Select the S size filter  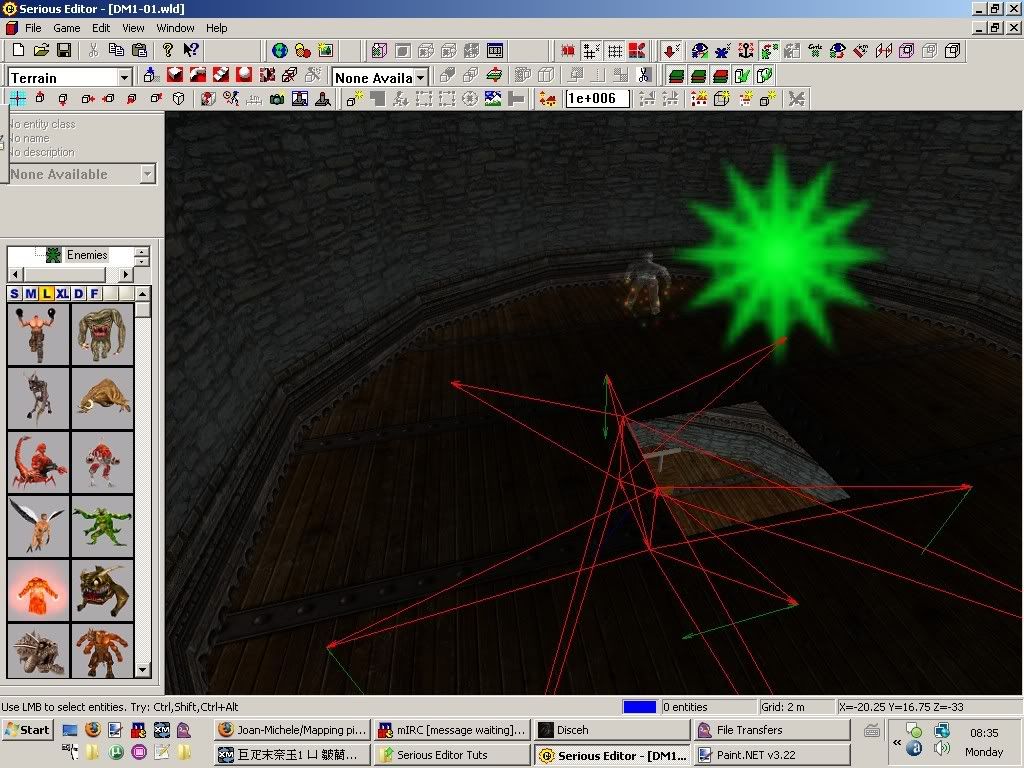click(15, 294)
